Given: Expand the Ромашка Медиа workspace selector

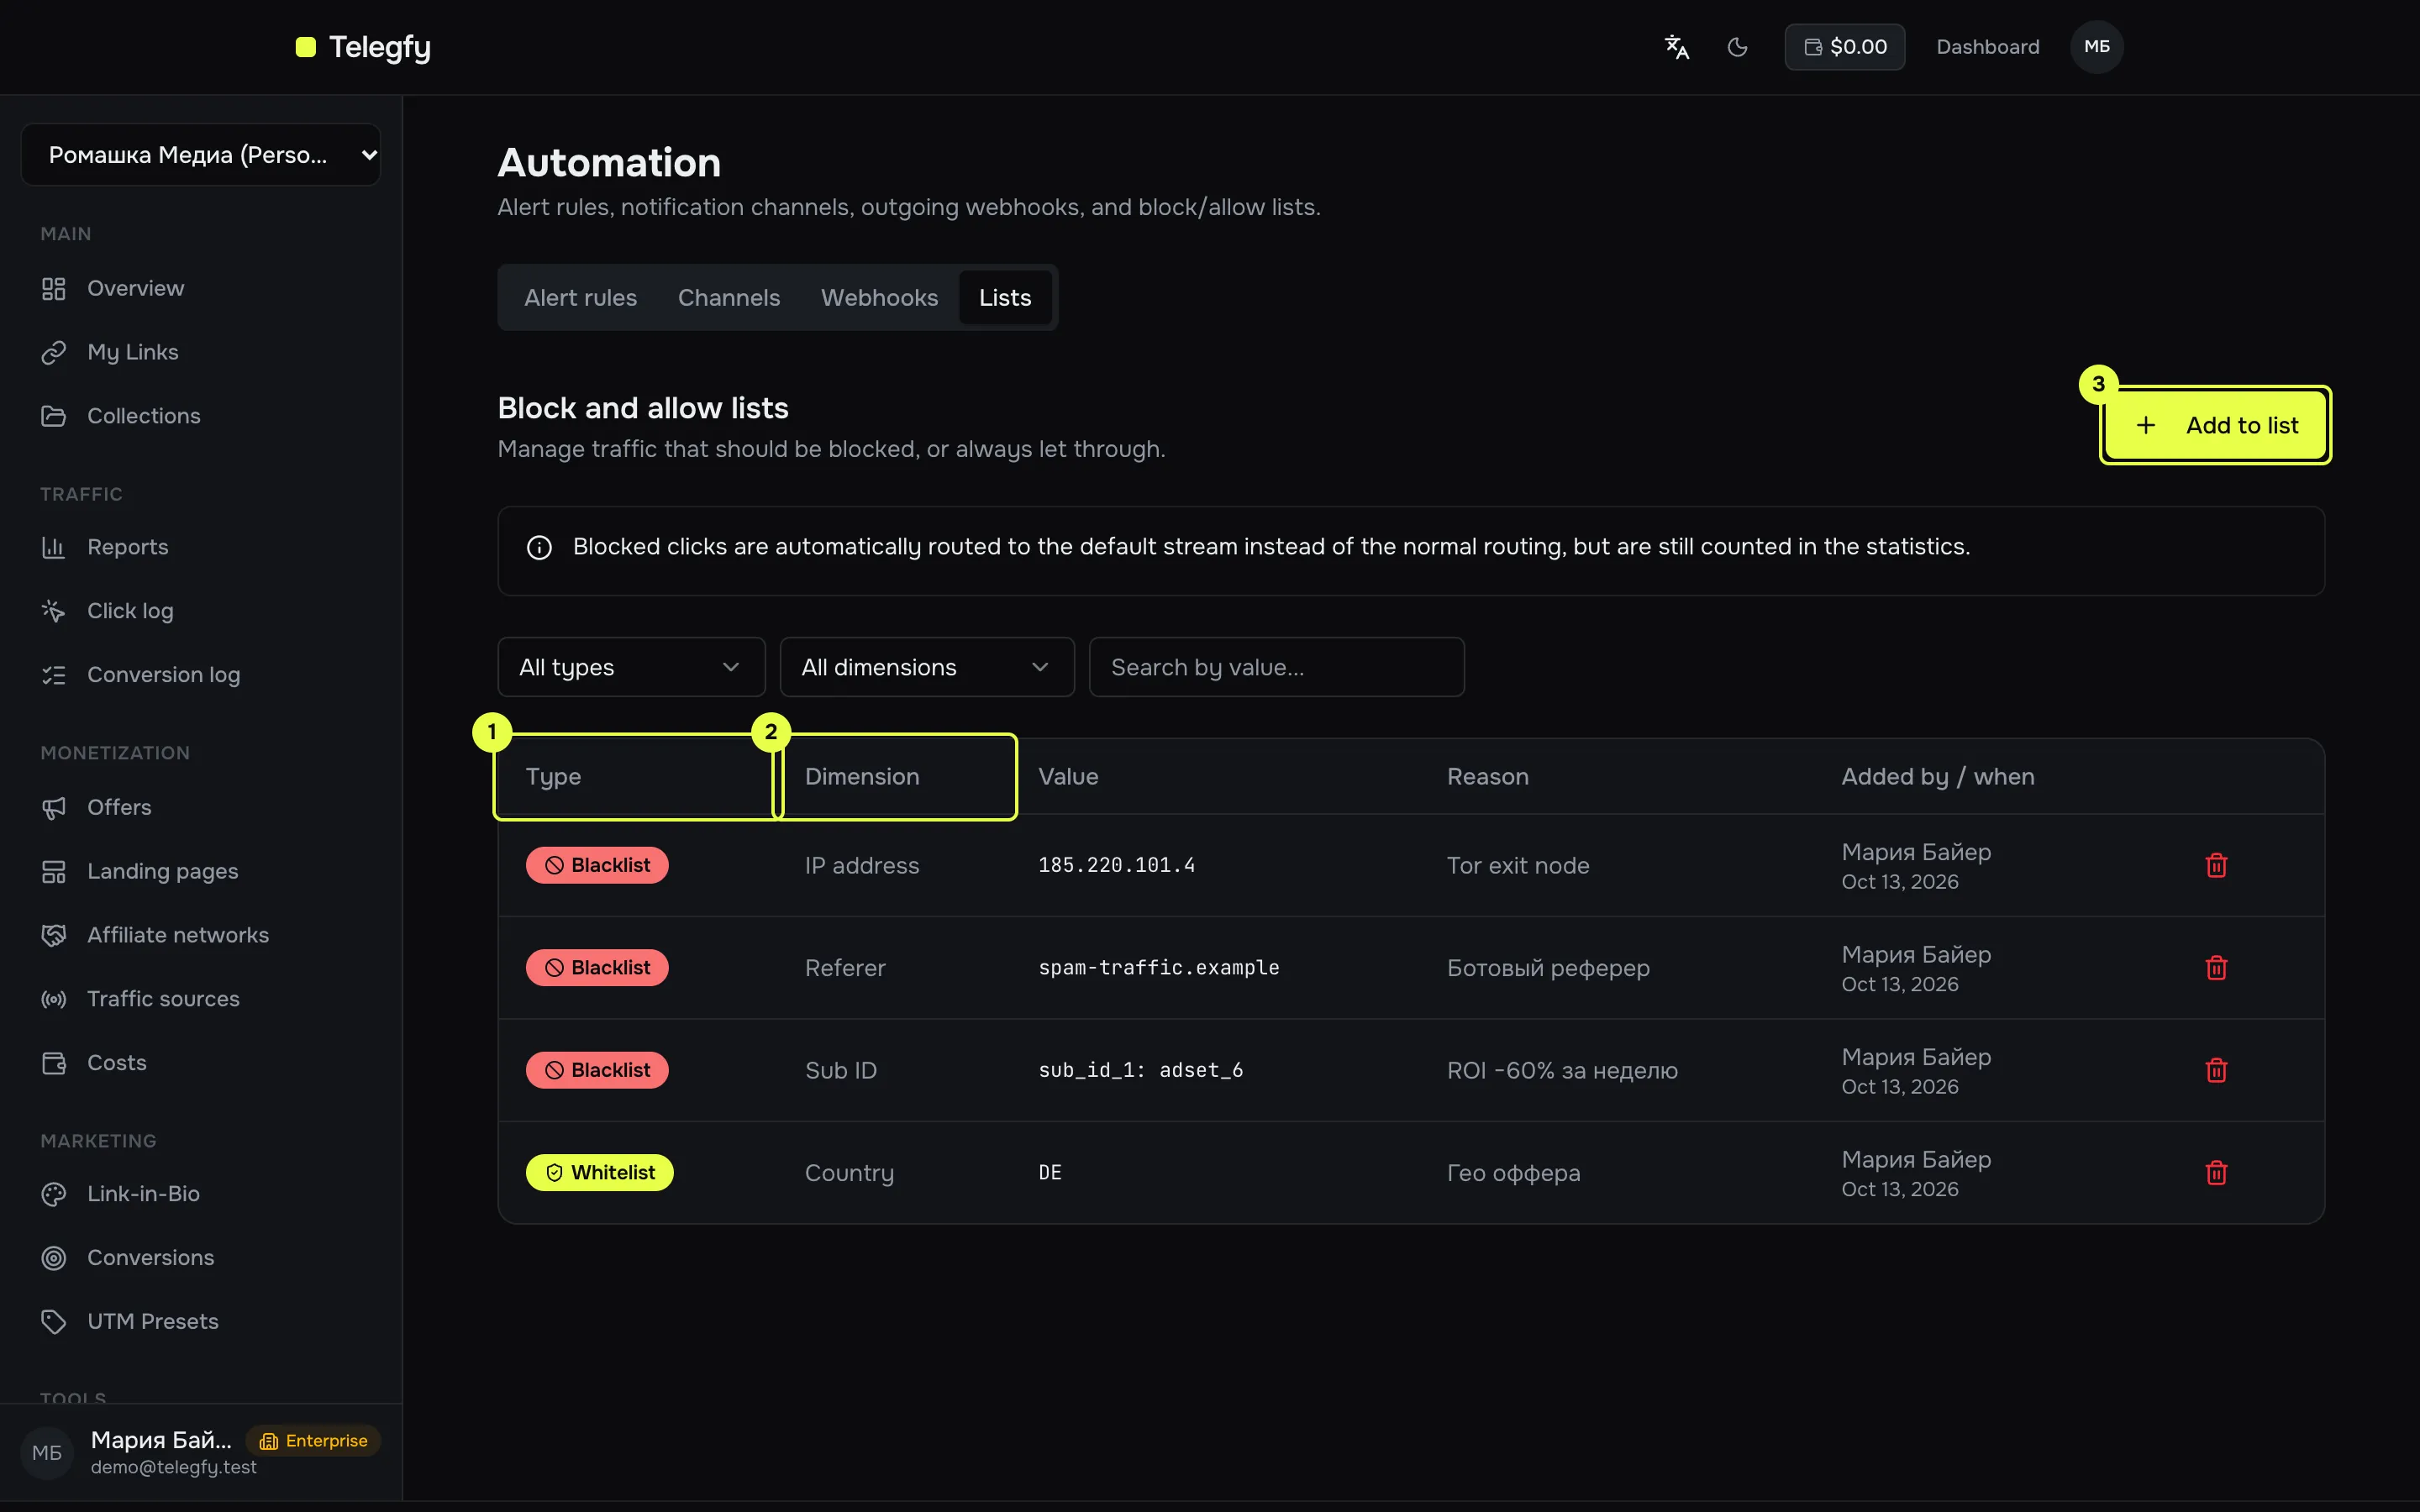Looking at the screenshot, I should 200,155.
